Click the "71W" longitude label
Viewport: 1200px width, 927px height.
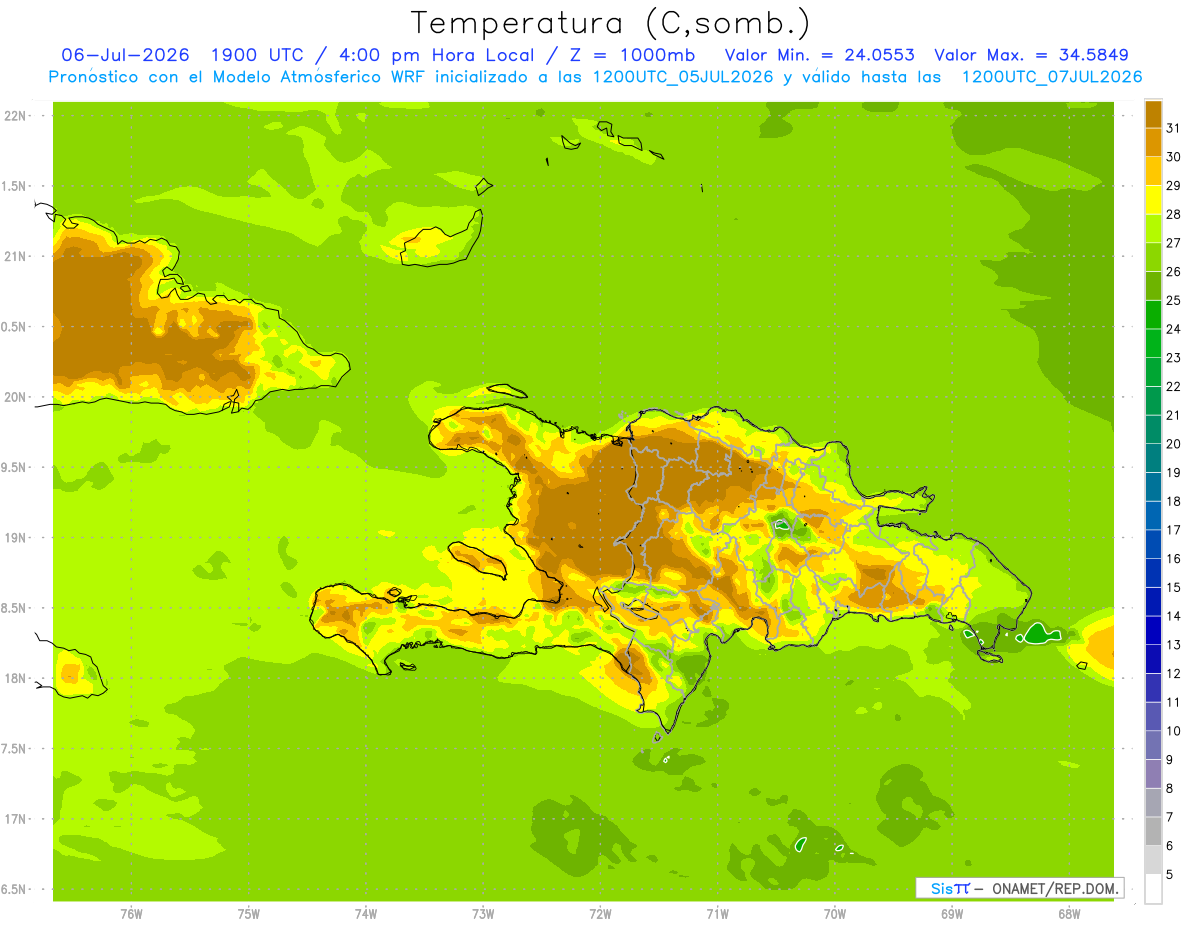tap(717, 914)
